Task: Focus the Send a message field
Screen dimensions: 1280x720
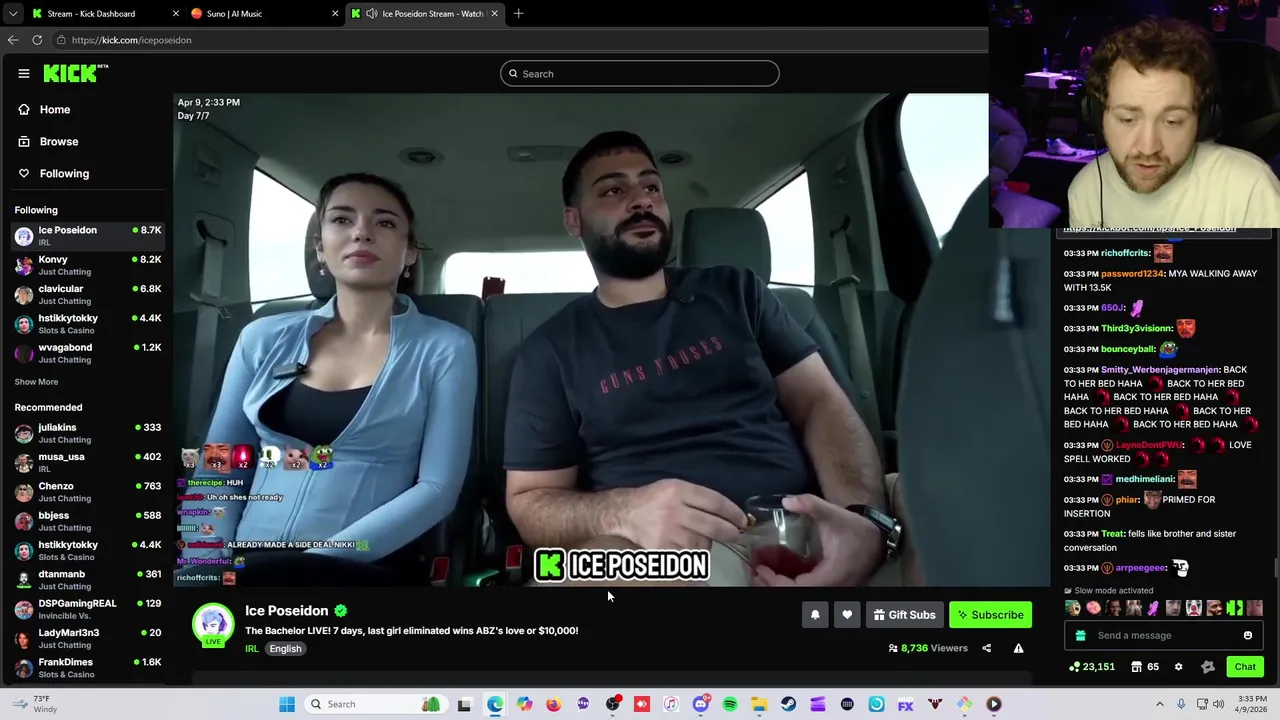Action: (1164, 635)
